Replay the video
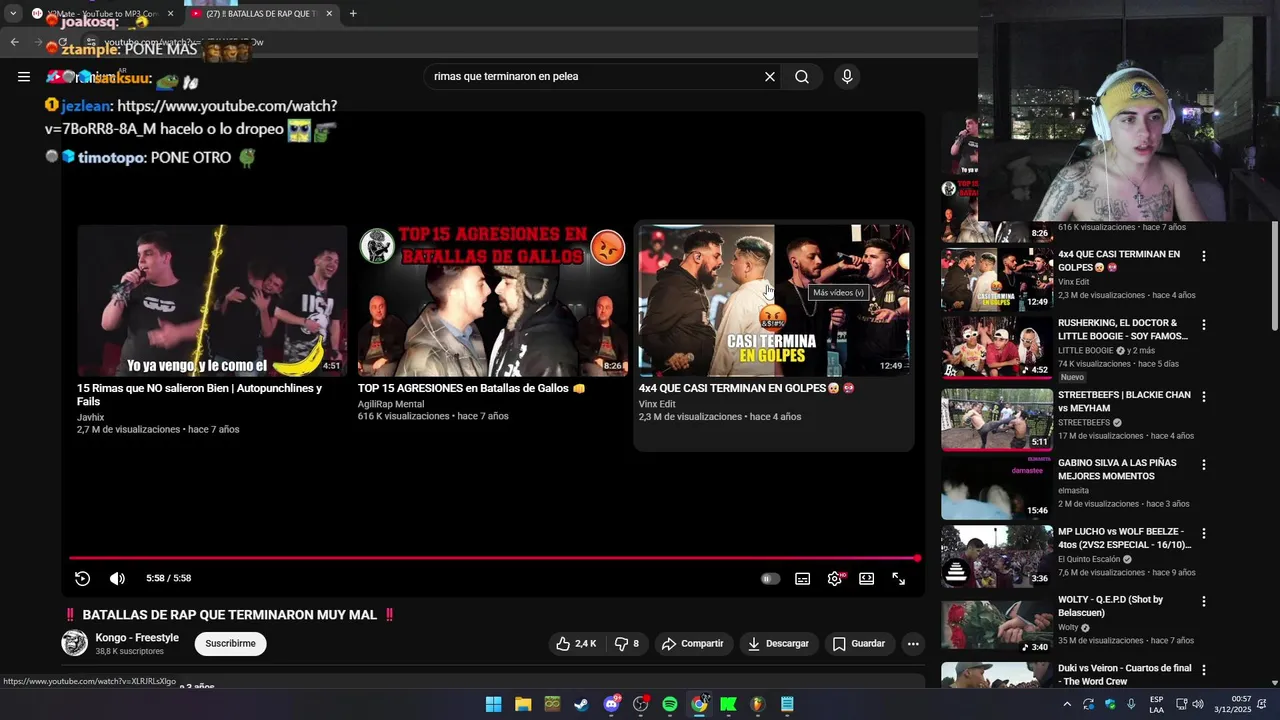 point(83,578)
